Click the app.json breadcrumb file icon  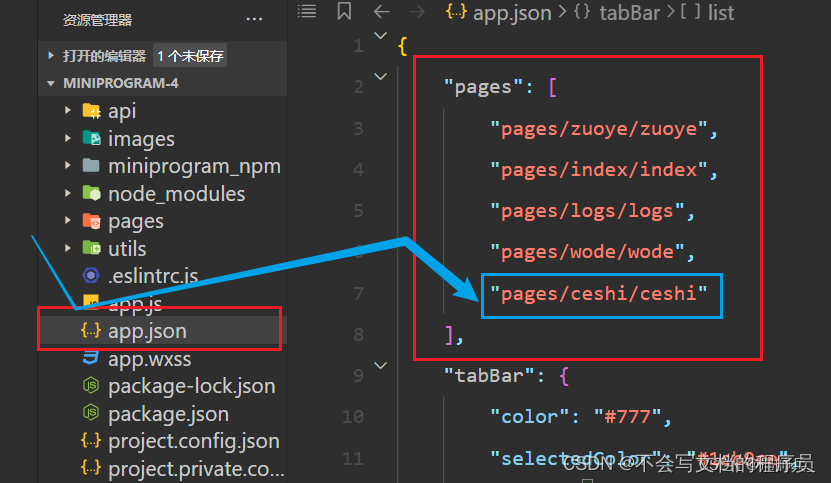[456, 11]
